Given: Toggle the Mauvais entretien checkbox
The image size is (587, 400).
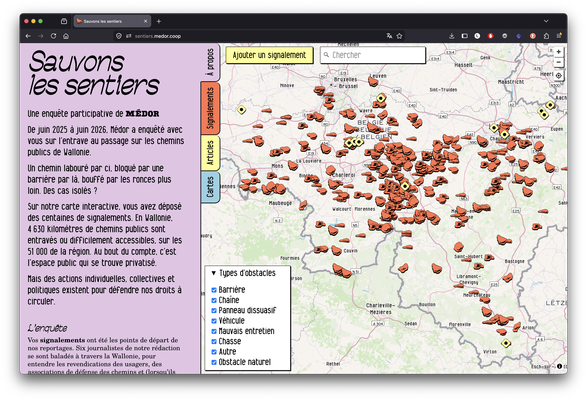Looking at the screenshot, I should [214, 331].
